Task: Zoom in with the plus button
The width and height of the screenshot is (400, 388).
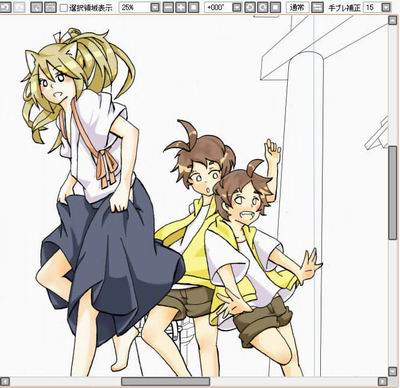Action: (181, 7)
